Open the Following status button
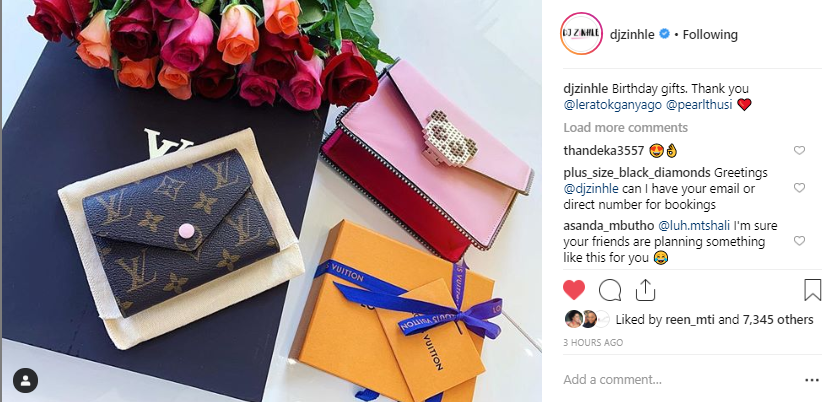This screenshot has width=827, height=402. coord(710,35)
